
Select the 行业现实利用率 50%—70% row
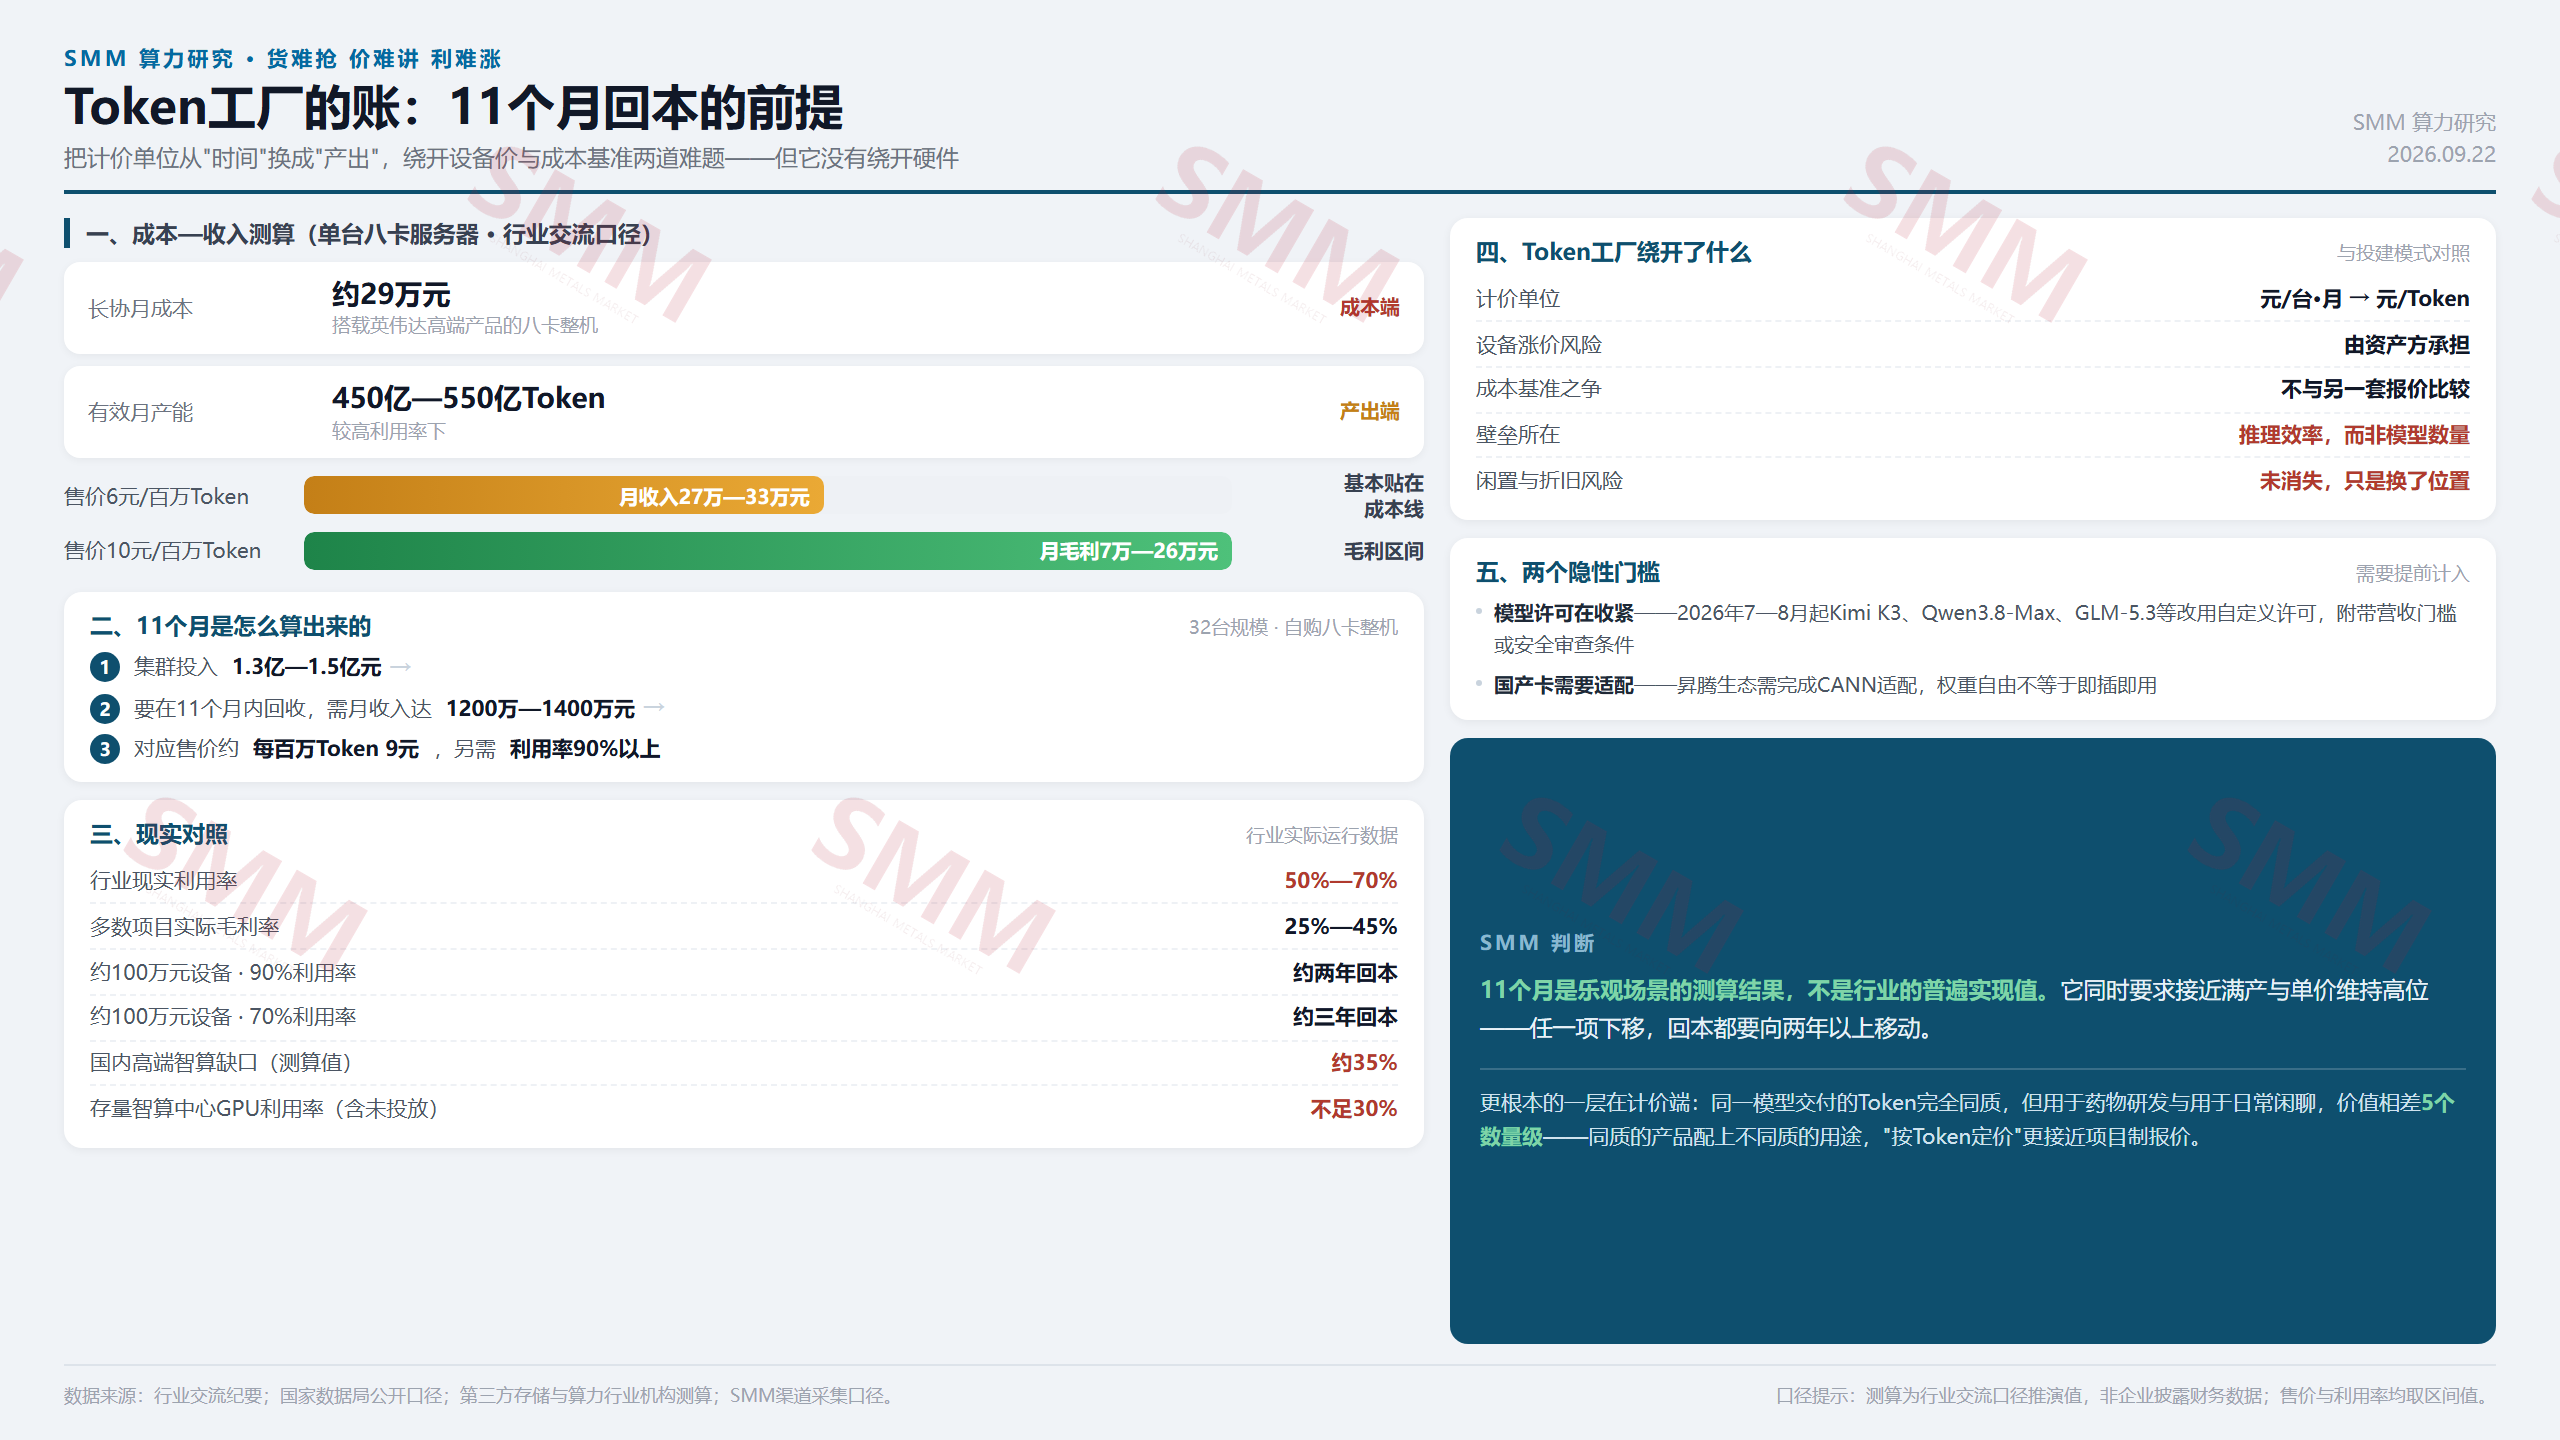tap(744, 881)
